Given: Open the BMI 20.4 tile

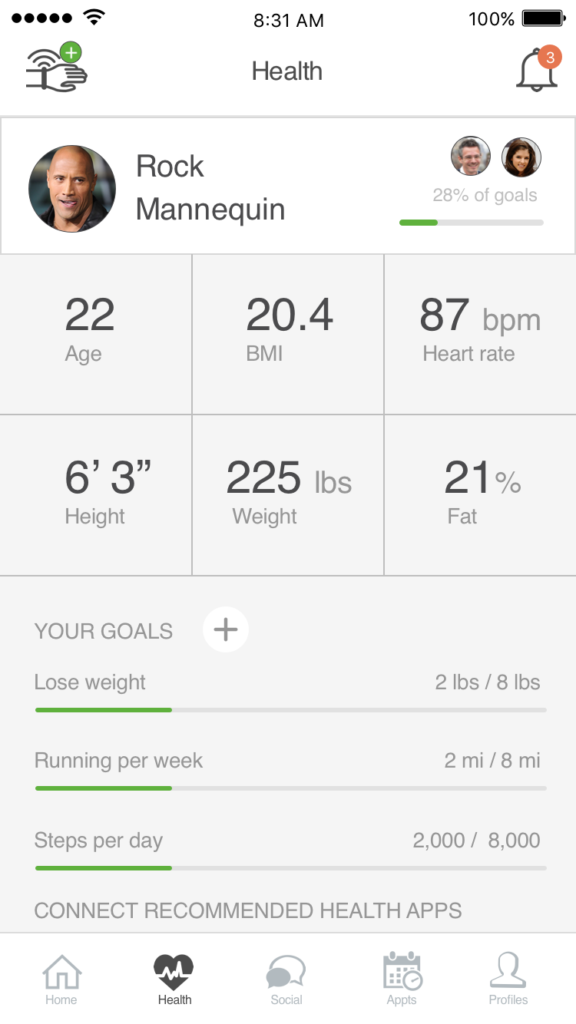Looking at the screenshot, I should coord(288,334).
